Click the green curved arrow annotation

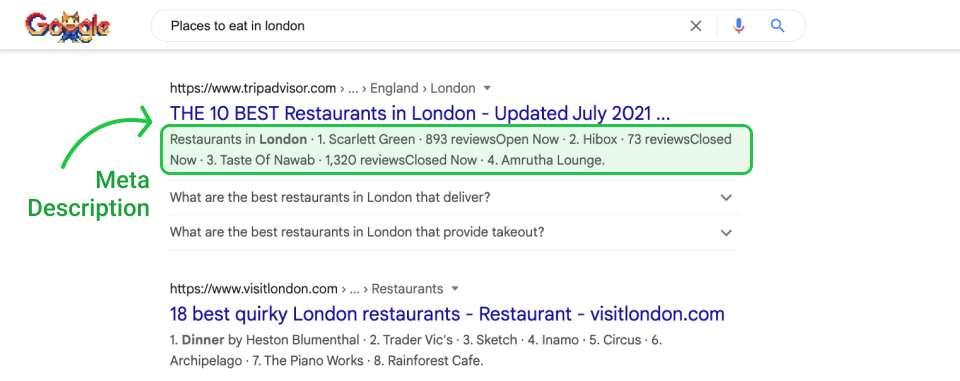coord(107,136)
